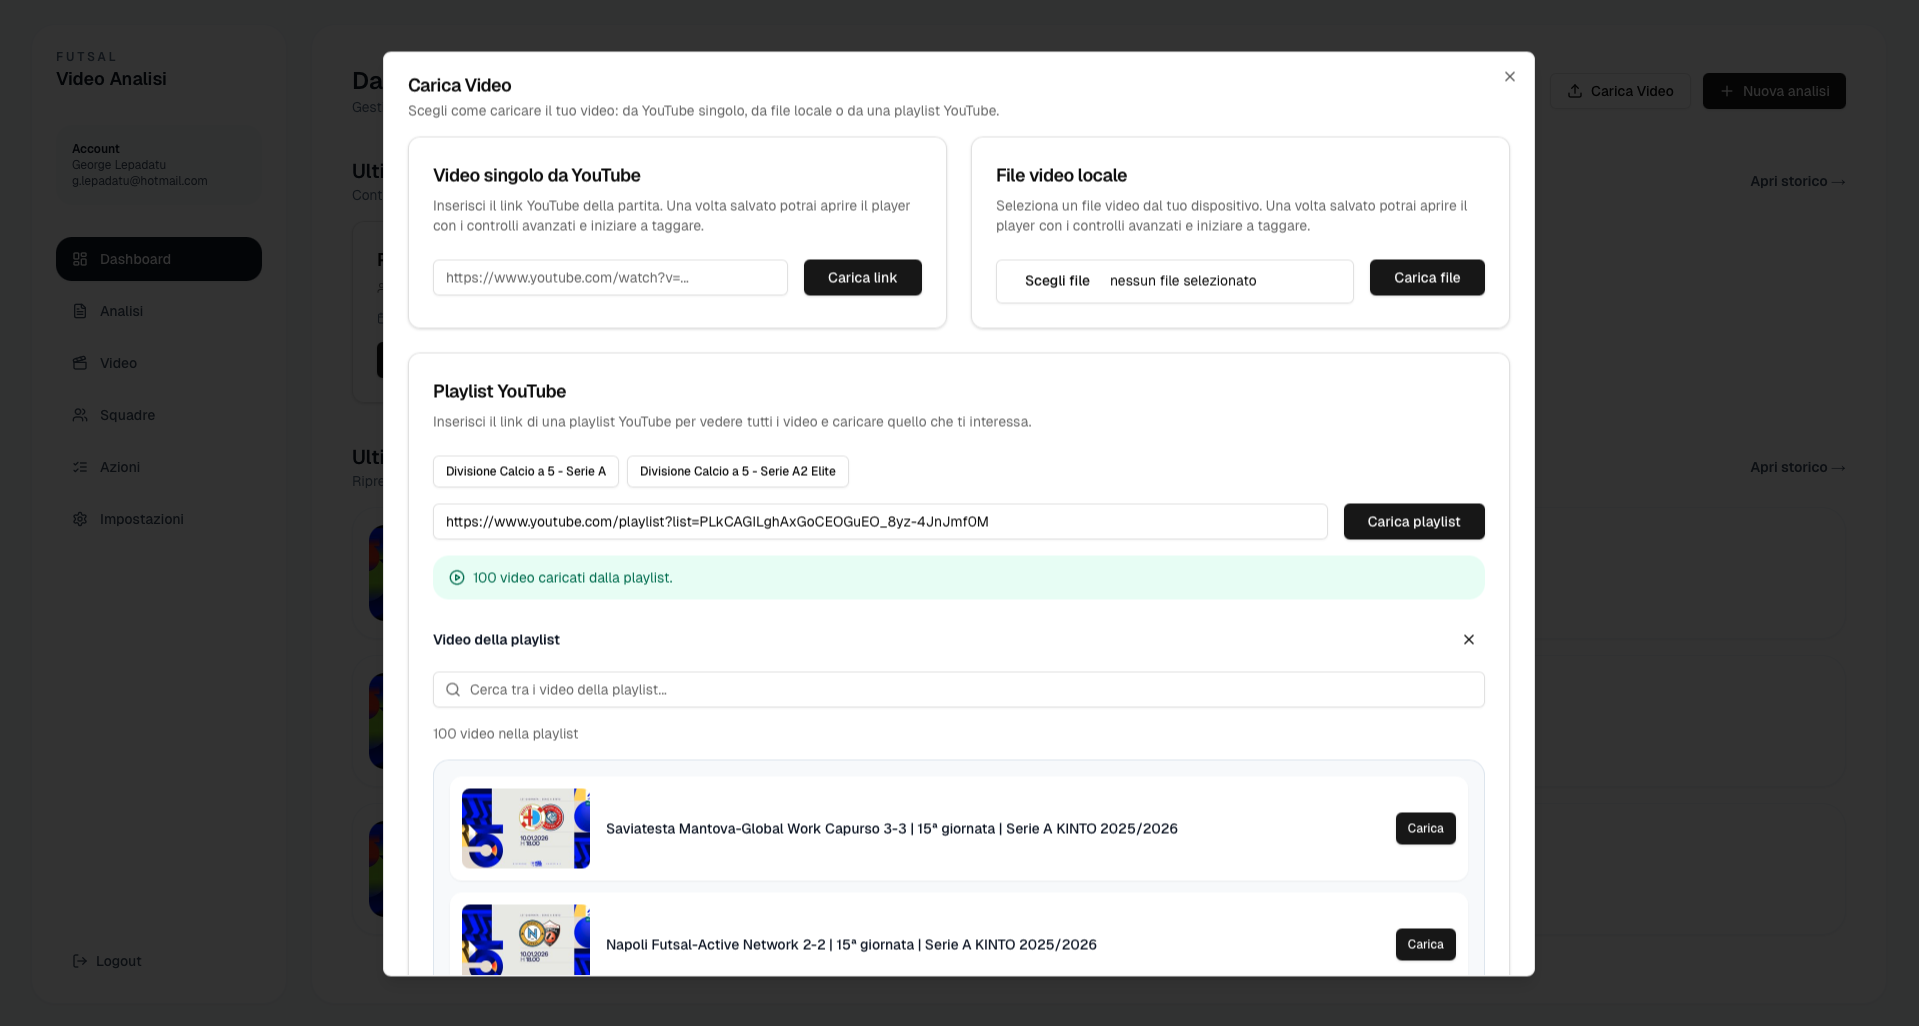Click the Nuova analisi button
The width and height of the screenshot is (1919, 1026).
(x=1774, y=91)
